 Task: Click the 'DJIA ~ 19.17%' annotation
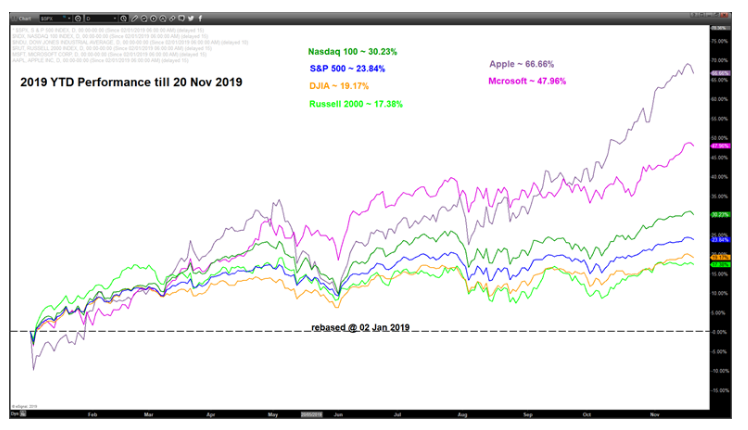coord(339,86)
